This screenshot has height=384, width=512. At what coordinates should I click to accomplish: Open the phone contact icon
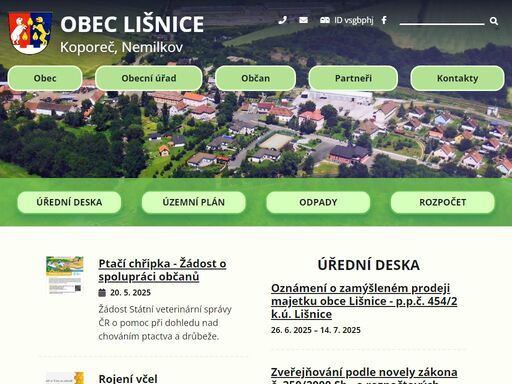(283, 20)
